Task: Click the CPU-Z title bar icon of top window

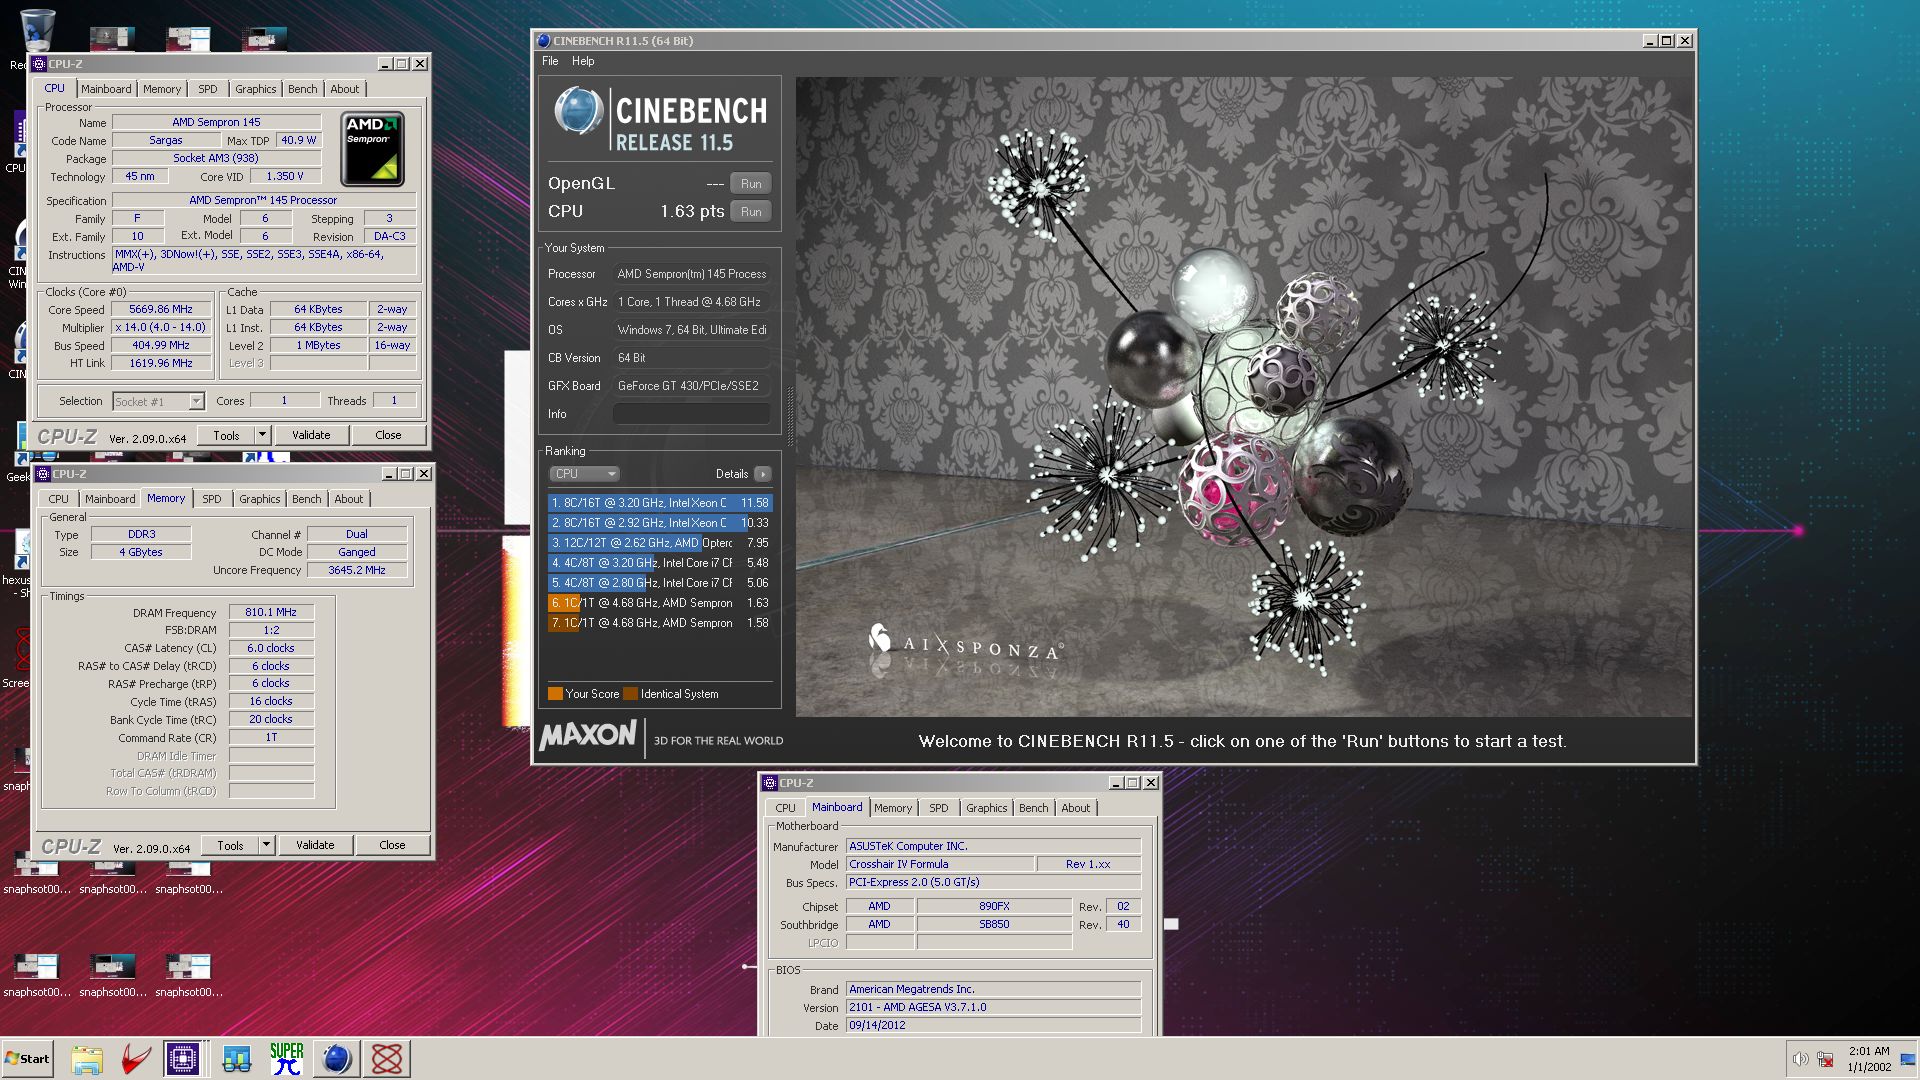Action: pos(39,64)
